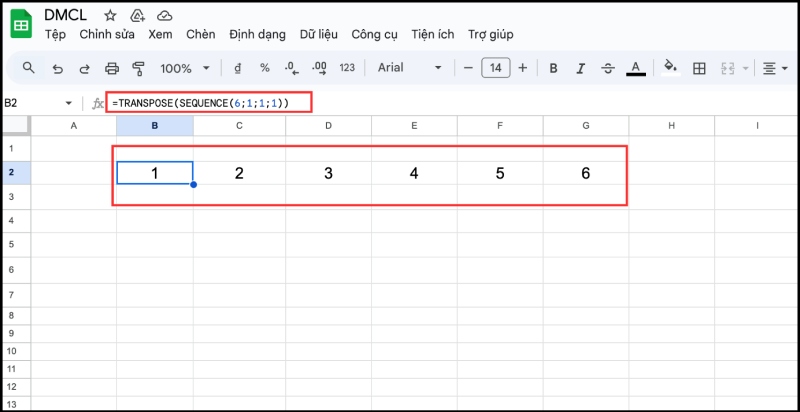The width and height of the screenshot is (800, 412).
Task: Select row 10 header
Action: pos(16,351)
